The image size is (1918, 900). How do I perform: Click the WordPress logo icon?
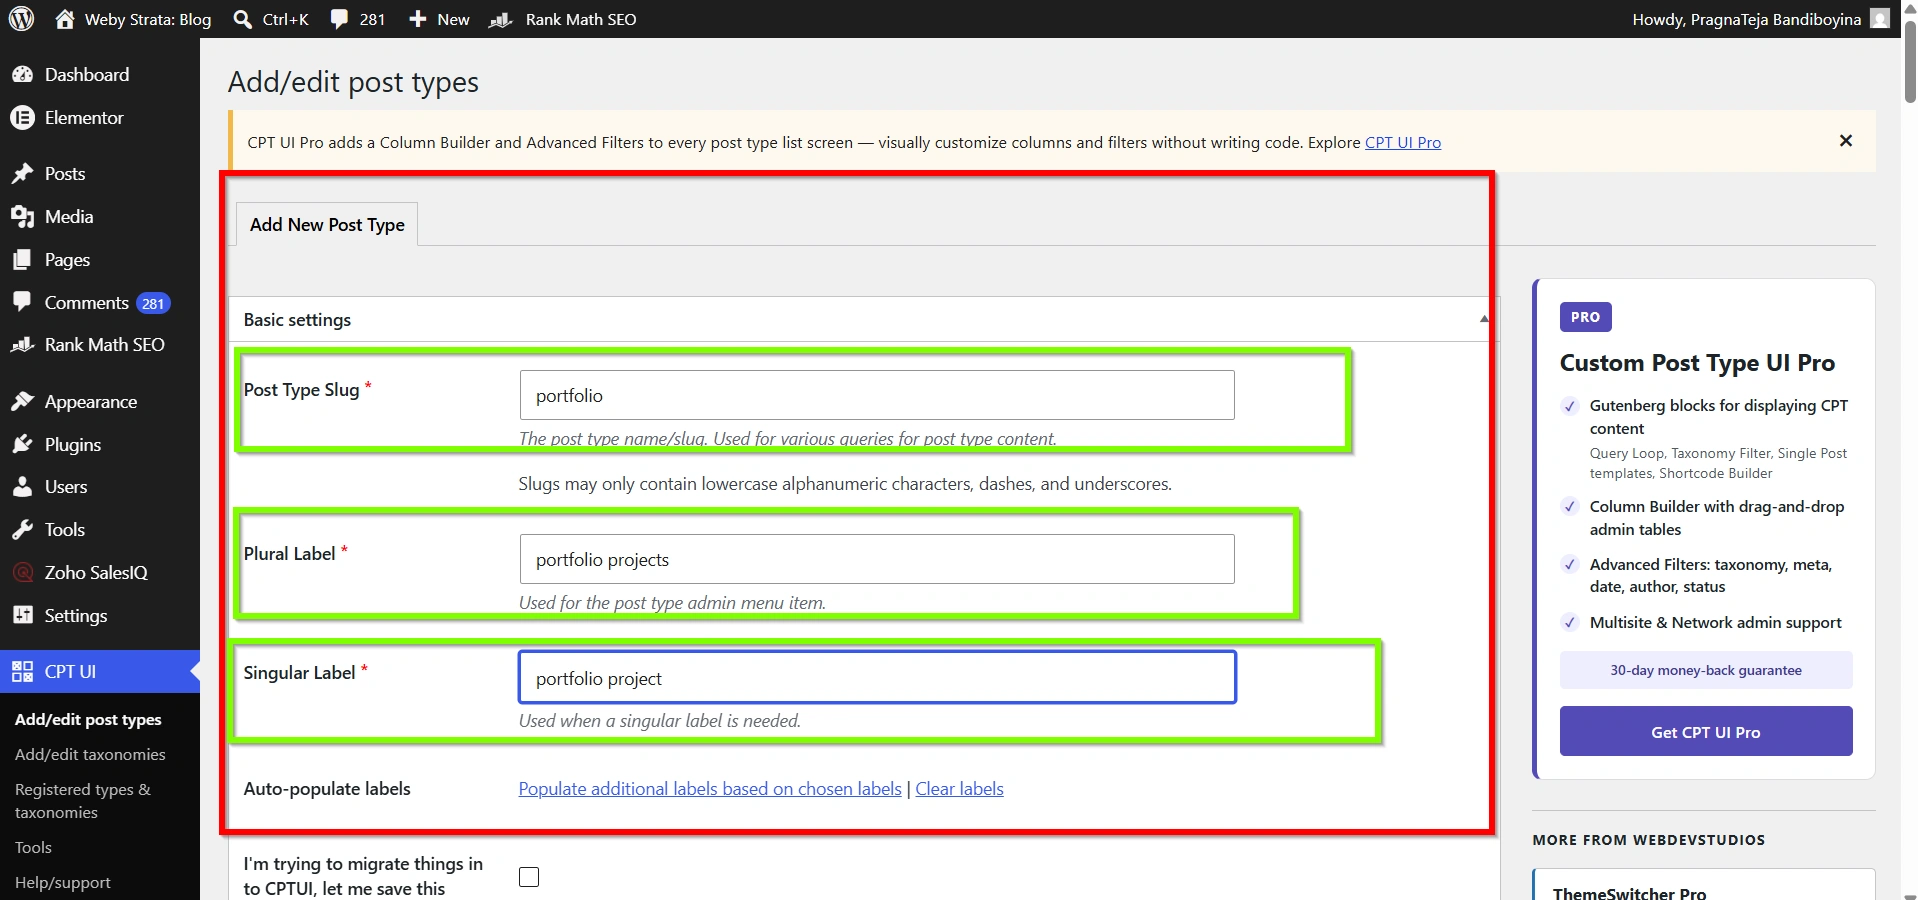tap(21, 19)
